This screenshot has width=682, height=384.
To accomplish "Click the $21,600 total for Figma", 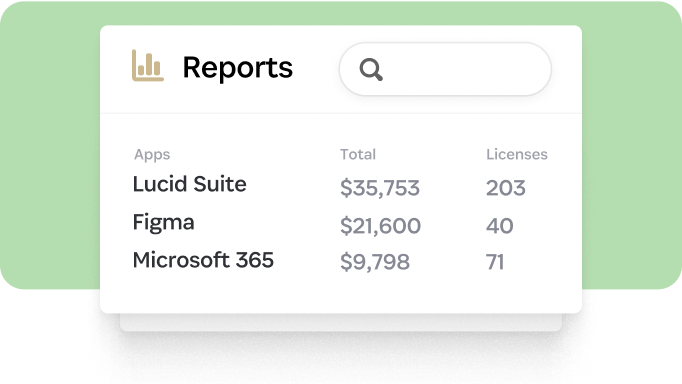I will point(380,226).
